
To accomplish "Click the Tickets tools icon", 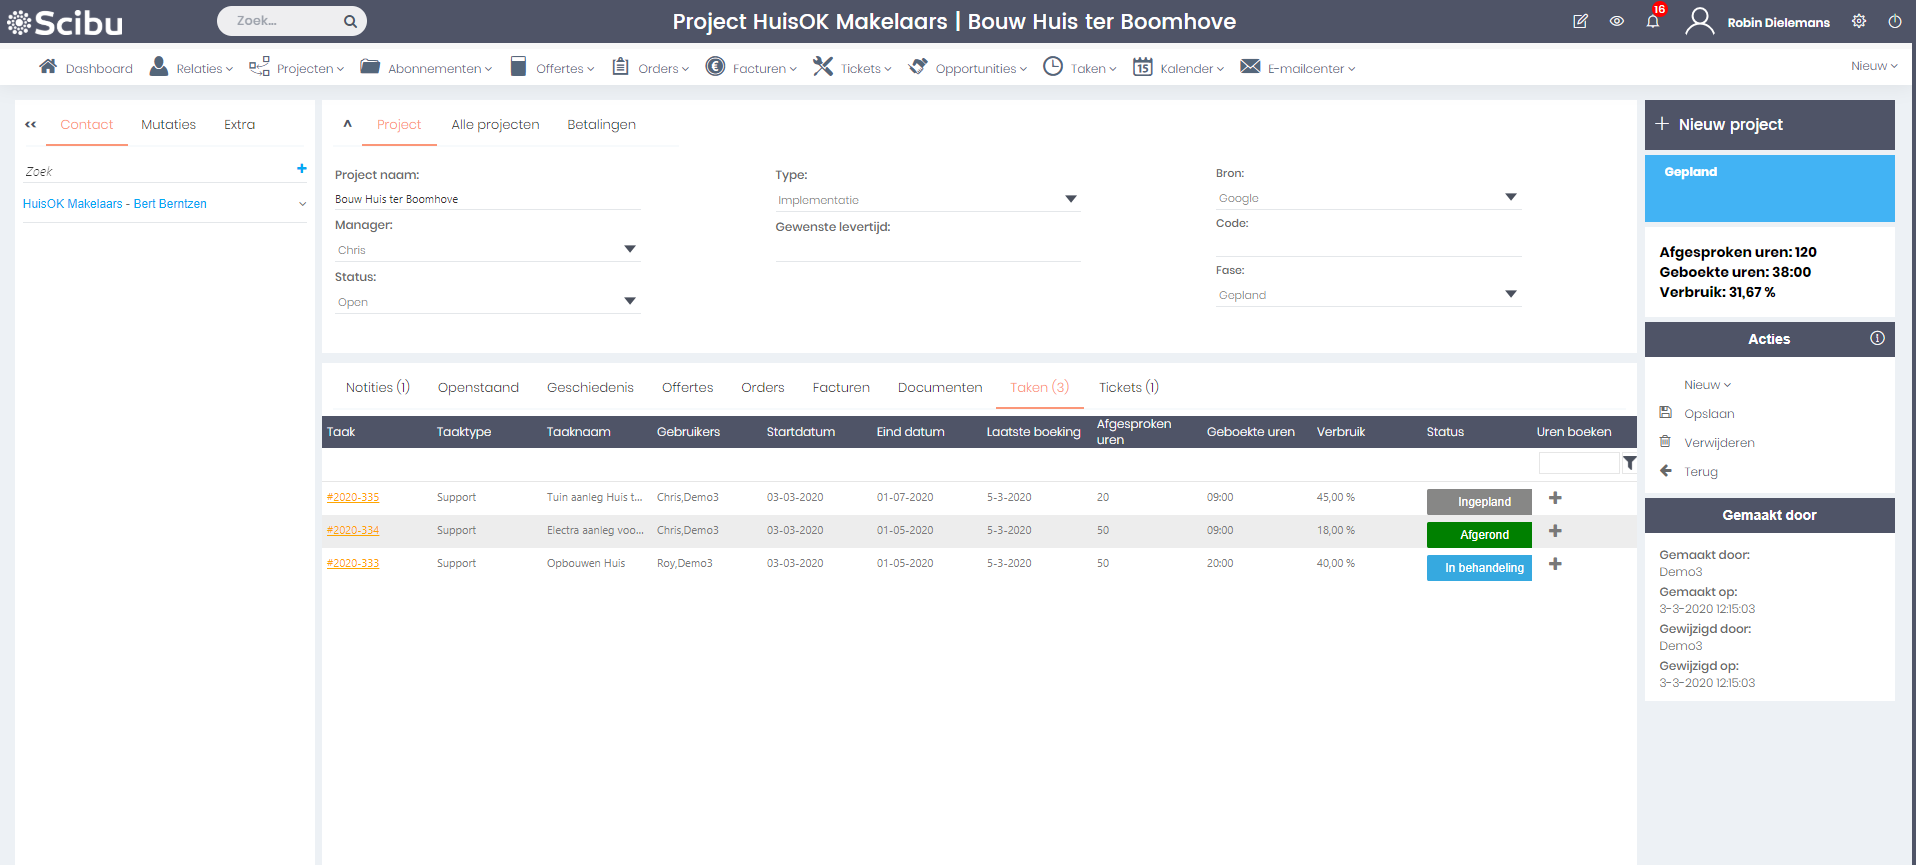I will click(823, 66).
